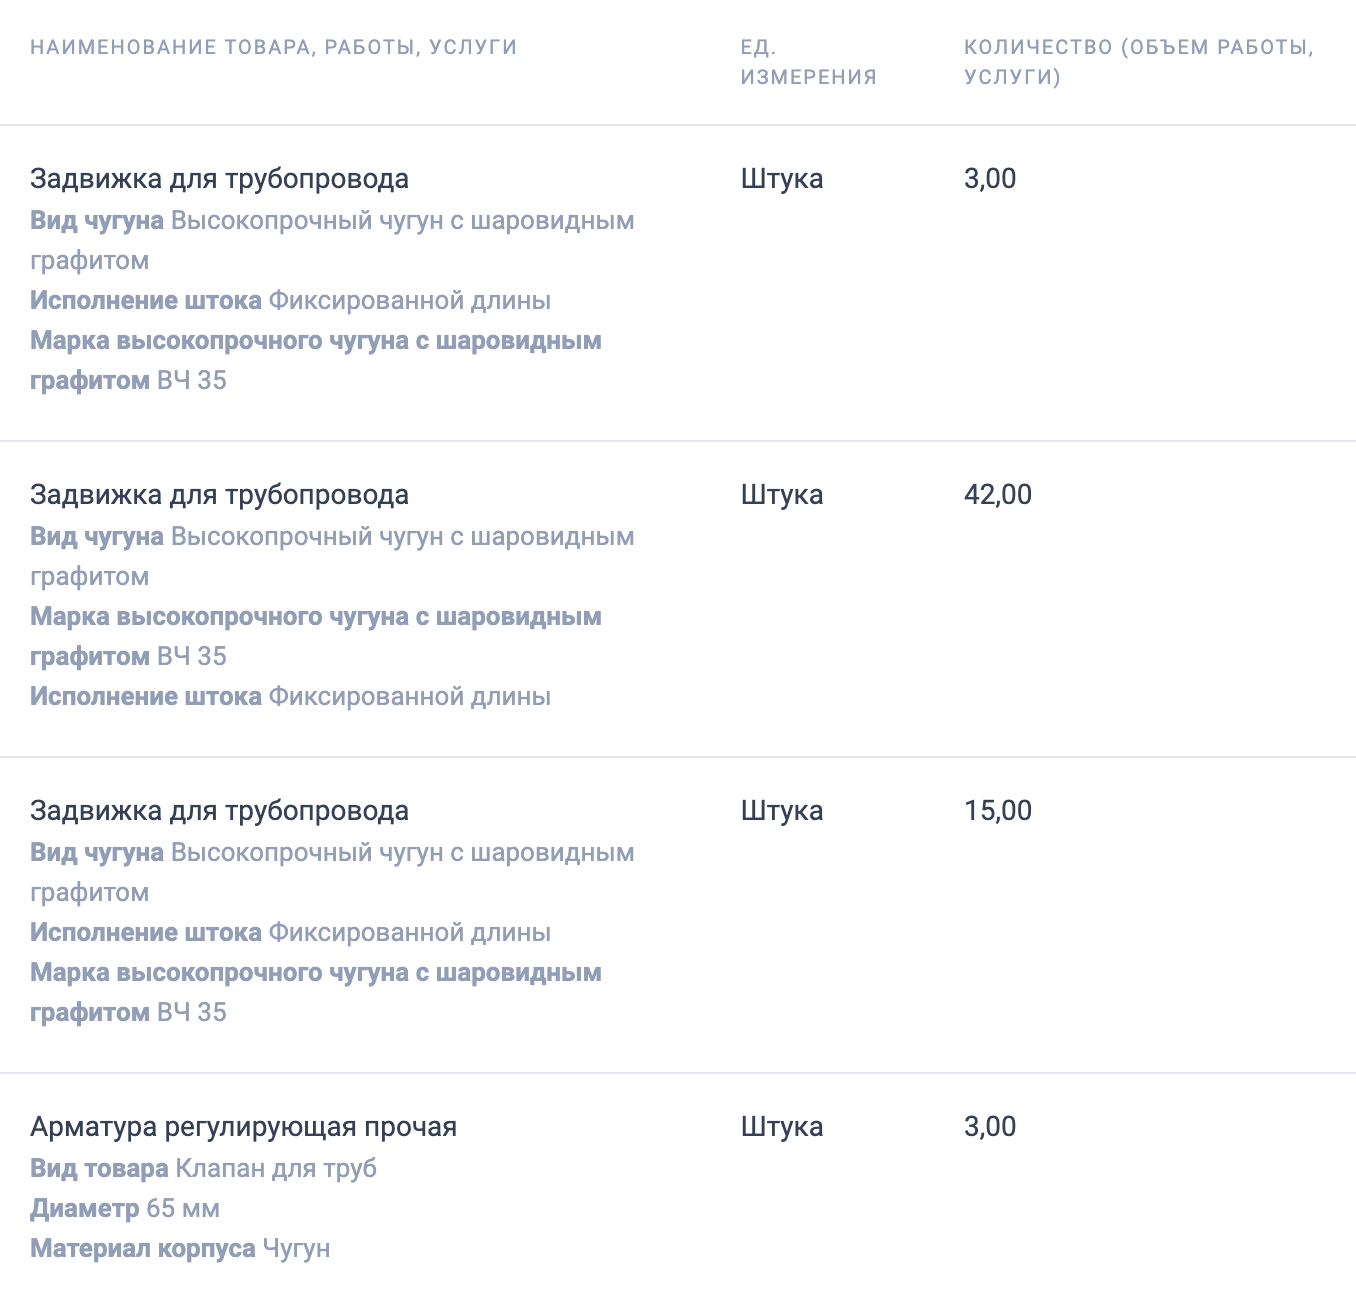Viewport: 1356px width, 1292px height.
Task: Select the quantity value 15,00
Action: point(997,811)
